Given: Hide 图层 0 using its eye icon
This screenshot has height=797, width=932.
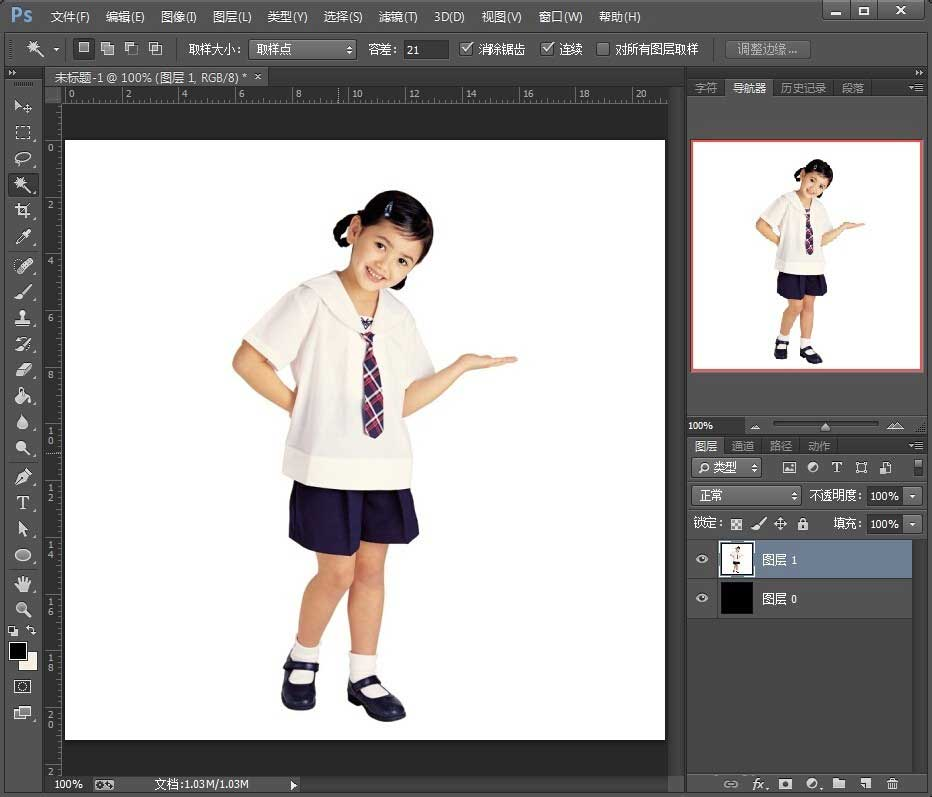Looking at the screenshot, I should click(x=702, y=598).
